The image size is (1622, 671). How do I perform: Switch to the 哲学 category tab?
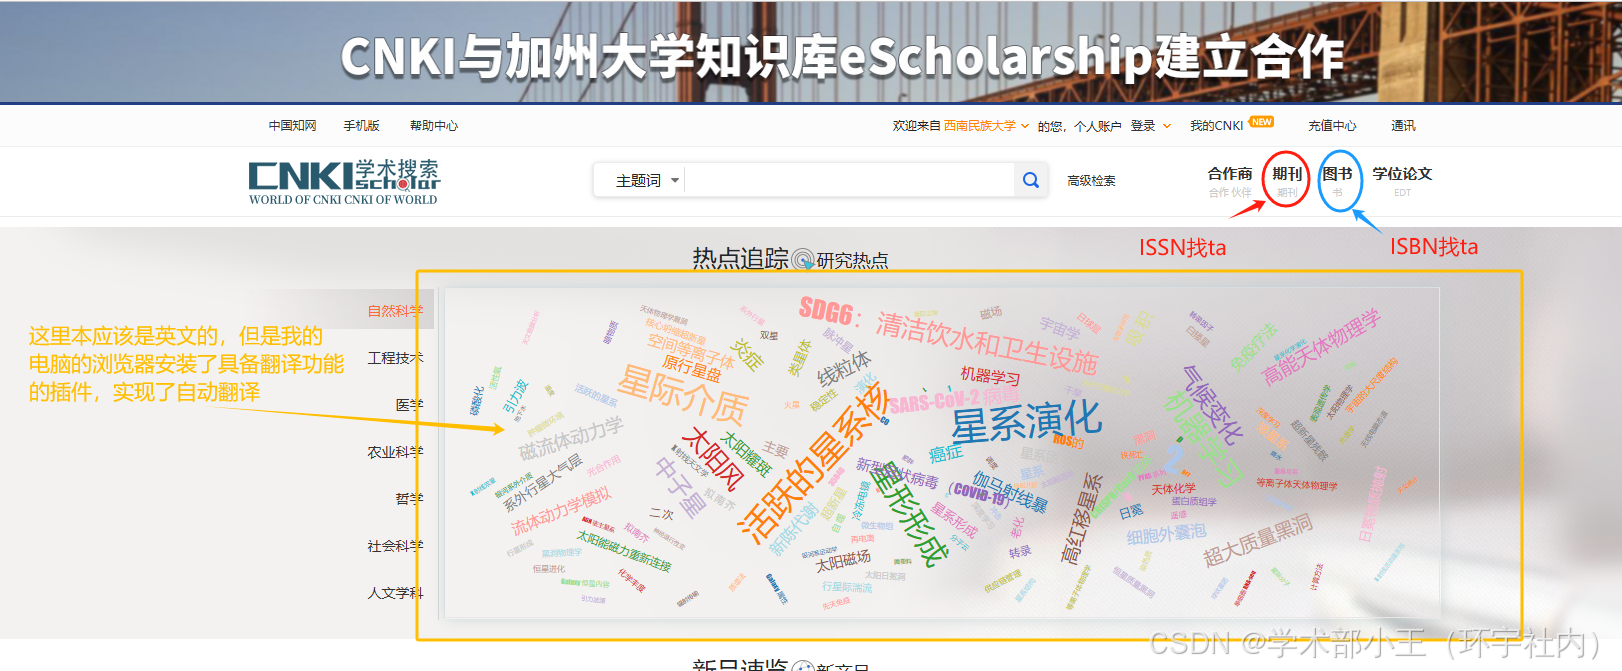tap(409, 499)
